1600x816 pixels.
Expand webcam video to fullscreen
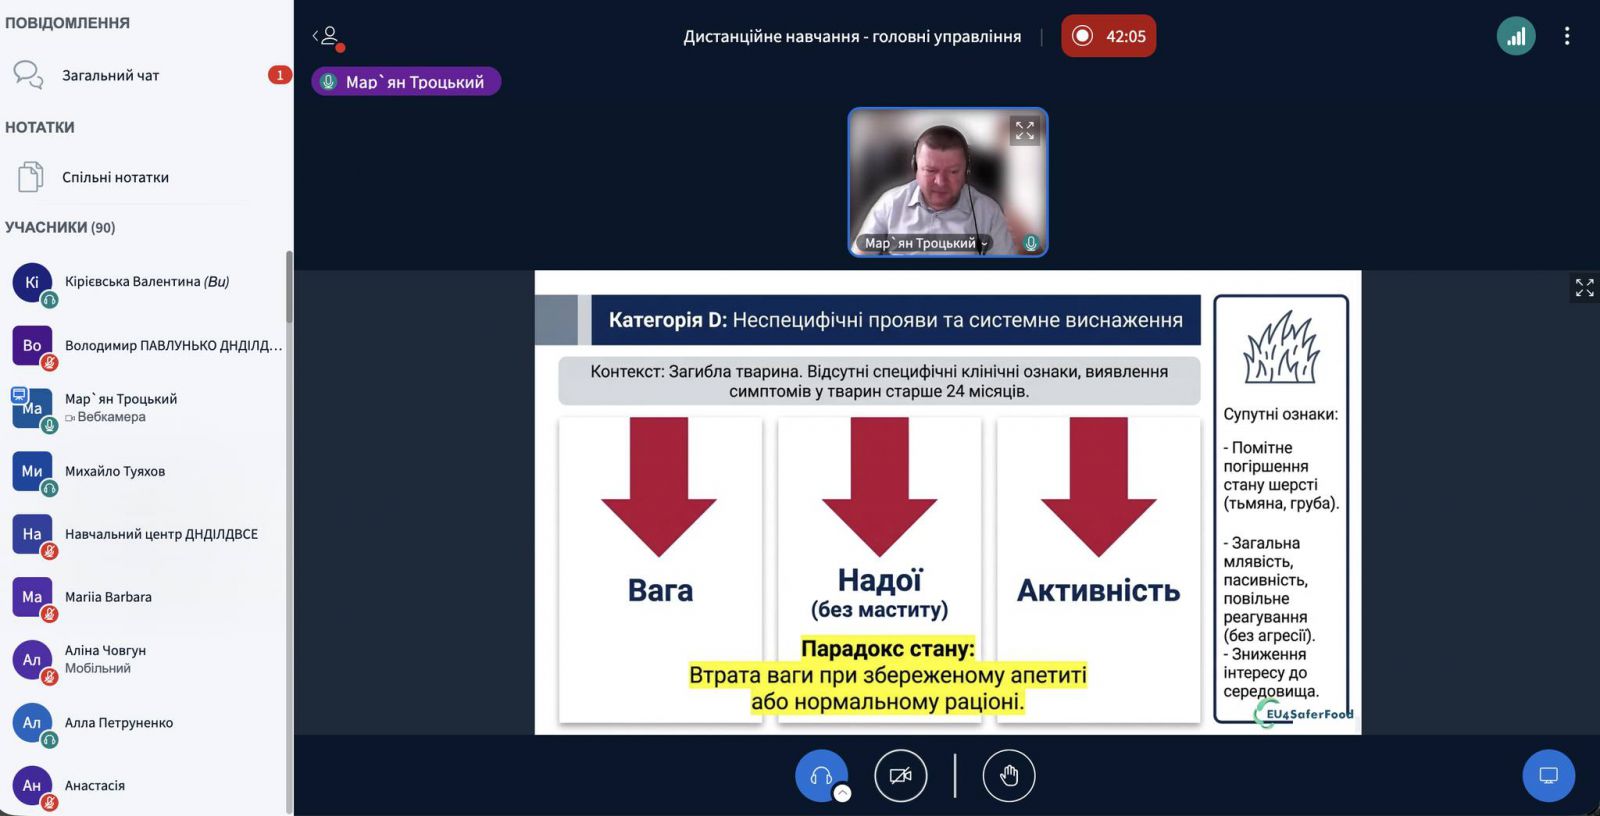1025,131
